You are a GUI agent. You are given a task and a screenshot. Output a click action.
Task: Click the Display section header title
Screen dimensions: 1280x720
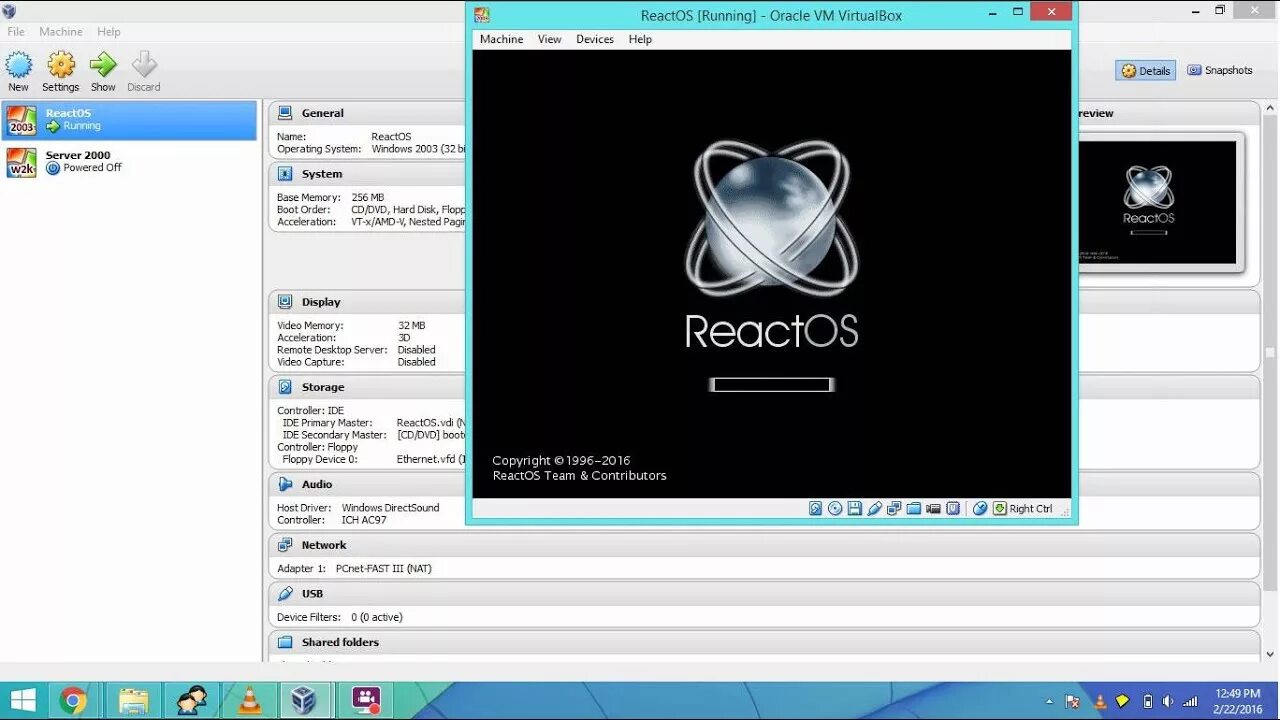[321, 302]
